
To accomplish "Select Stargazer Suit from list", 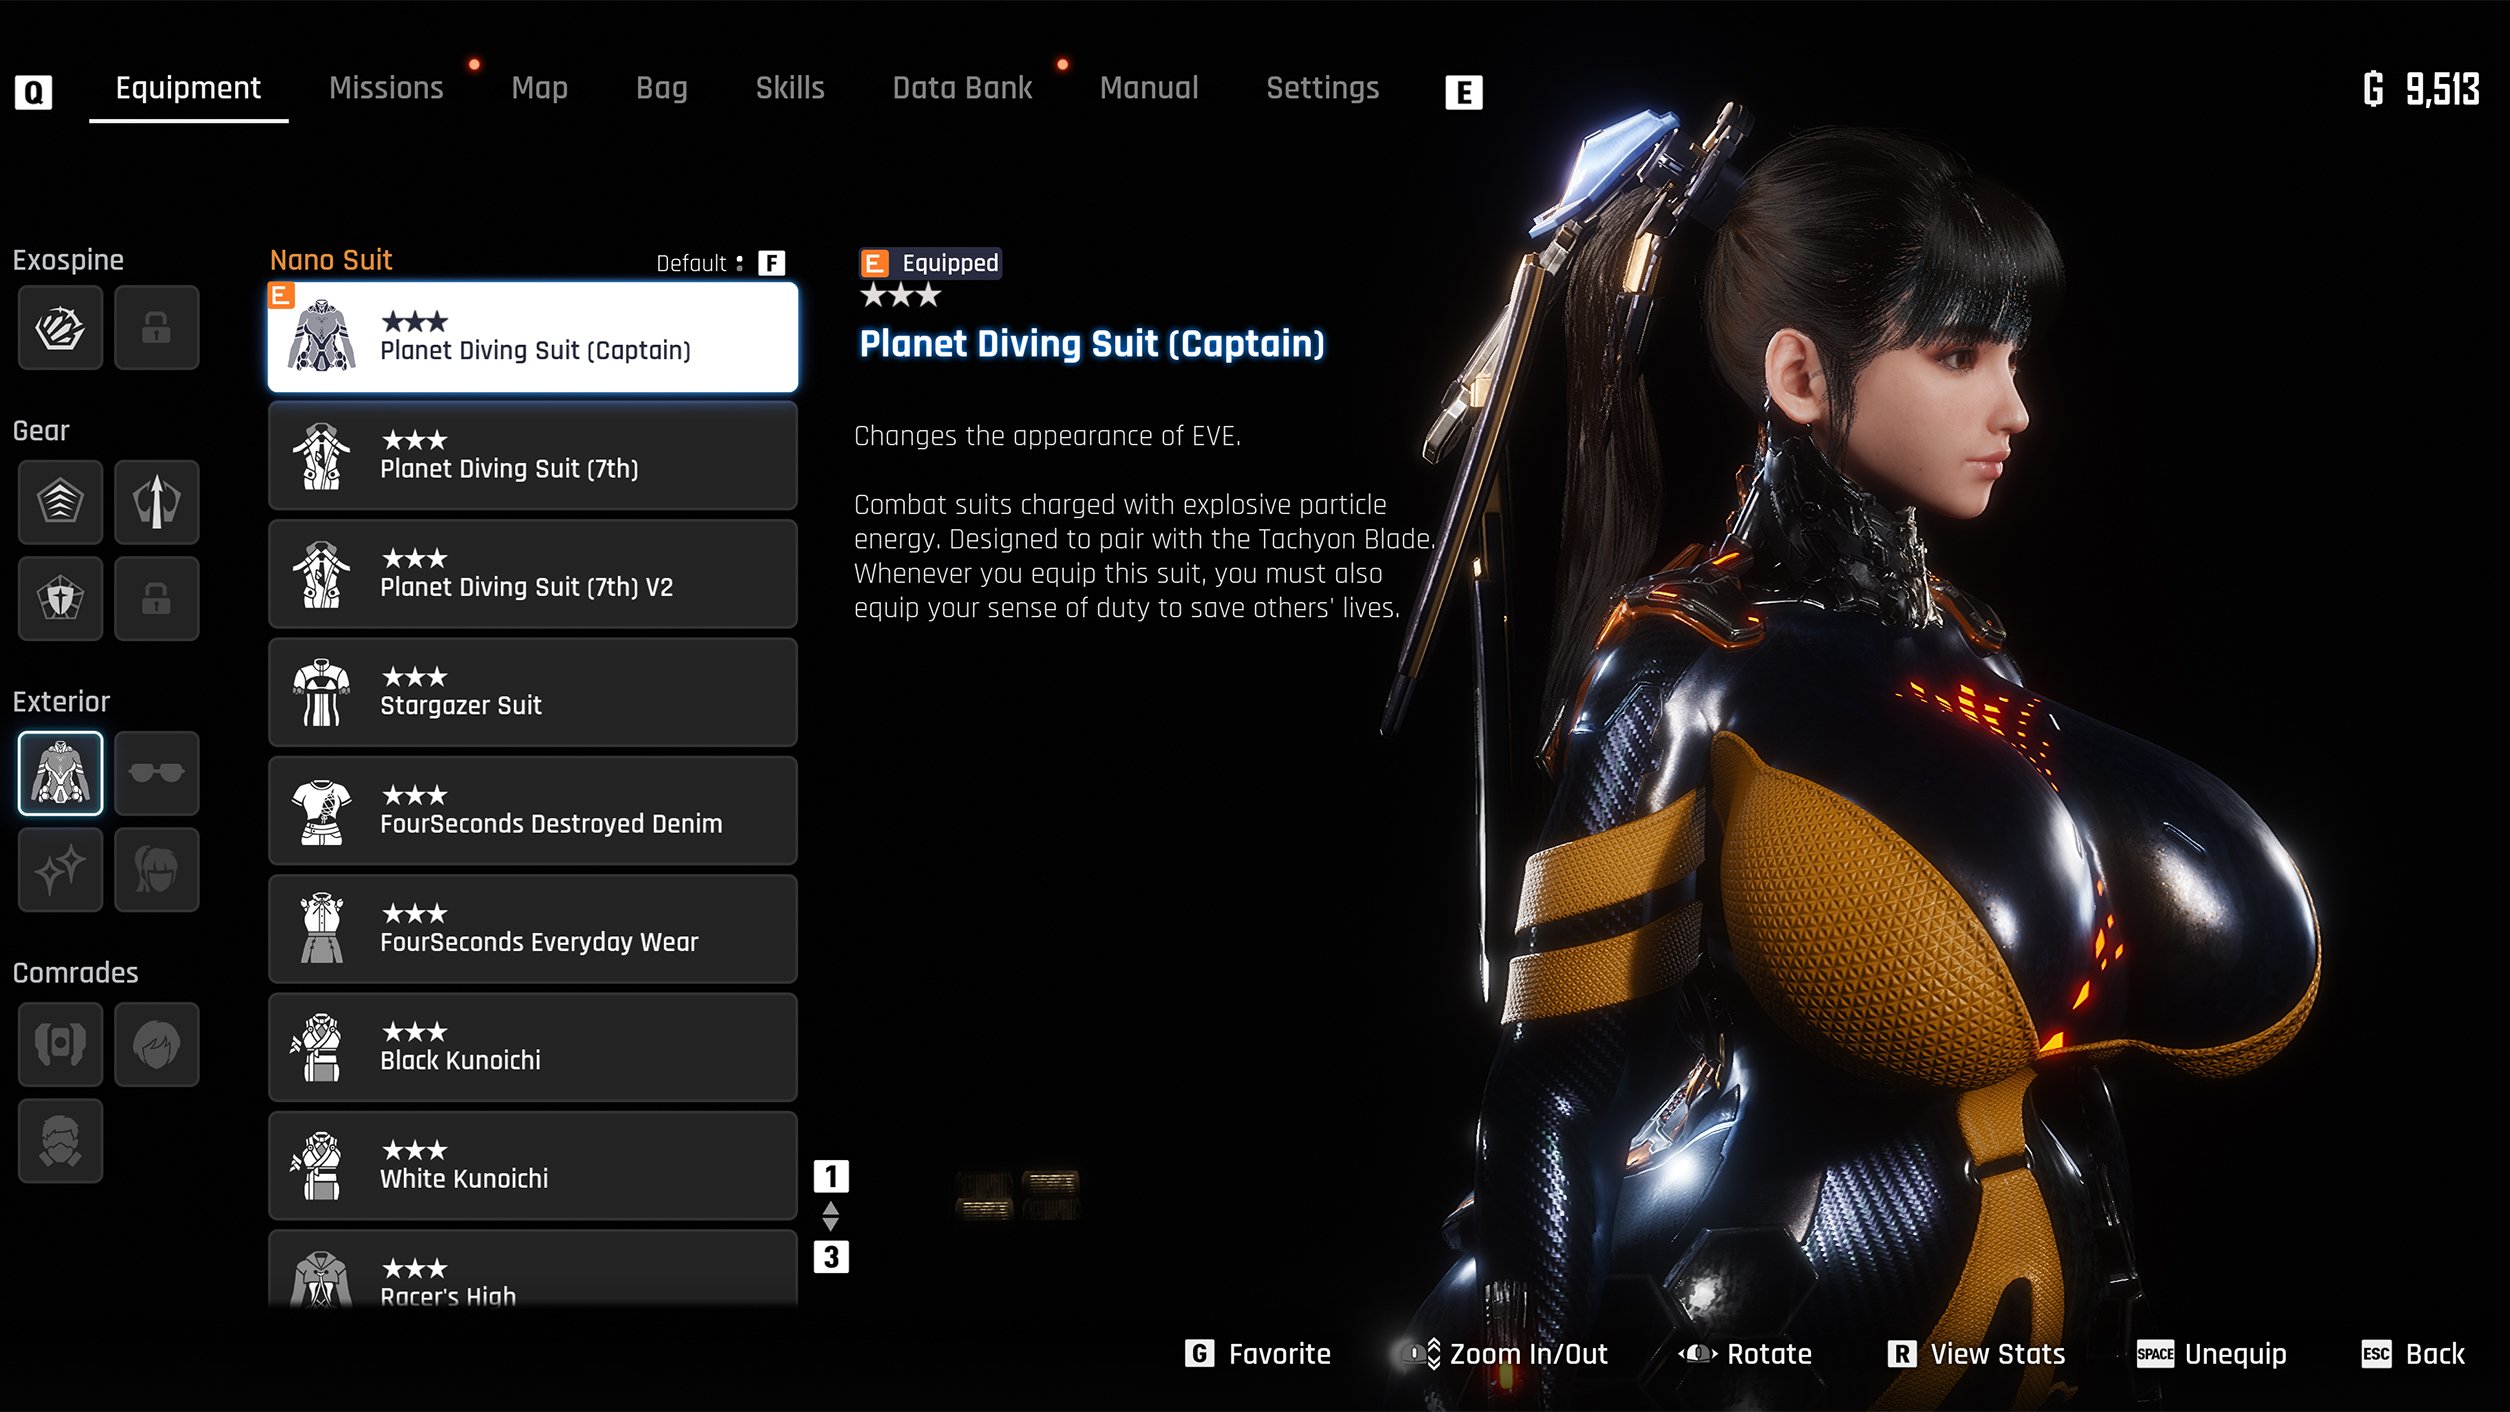I will click(x=532, y=692).
